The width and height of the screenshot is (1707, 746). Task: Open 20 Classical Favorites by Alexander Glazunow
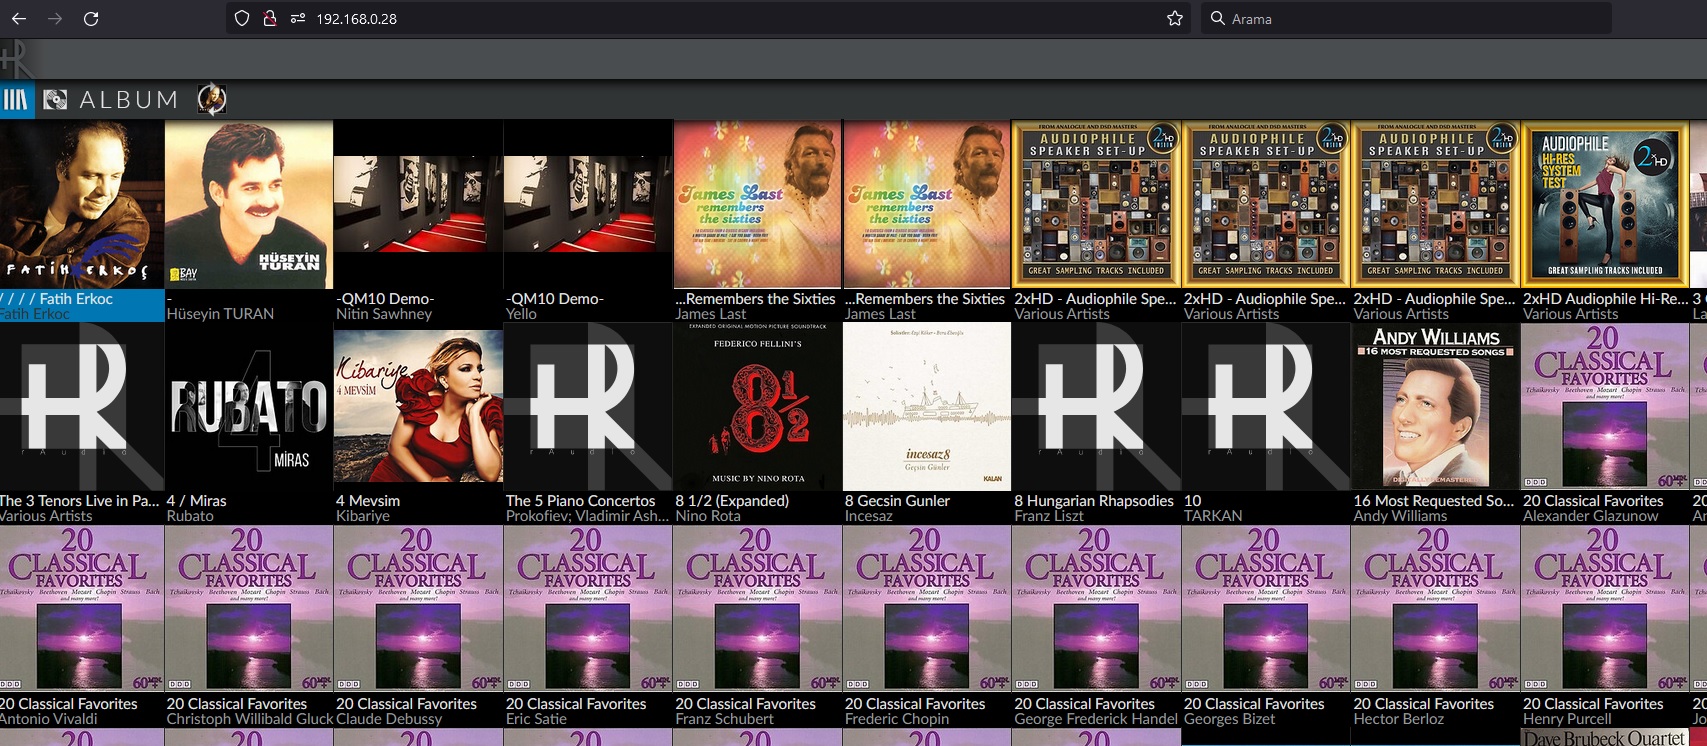1605,407
